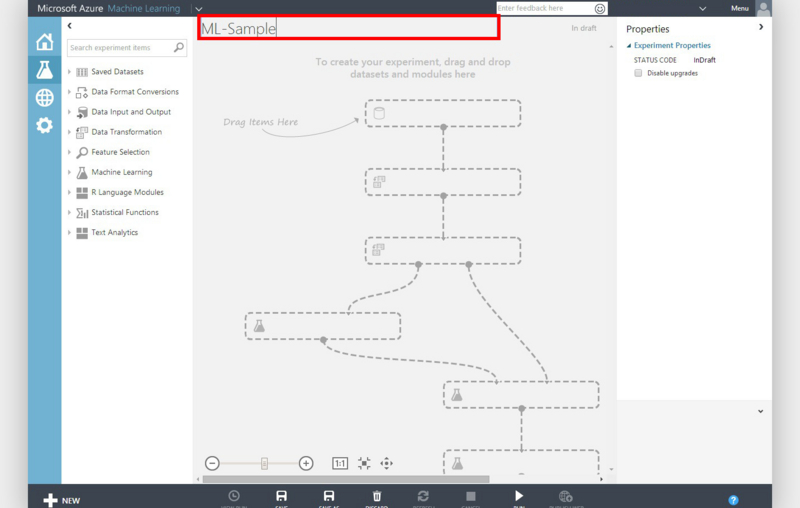This screenshot has width=800, height=508.
Task: Expand the Saved Datasets tree arrow
Action: (x=69, y=72)
